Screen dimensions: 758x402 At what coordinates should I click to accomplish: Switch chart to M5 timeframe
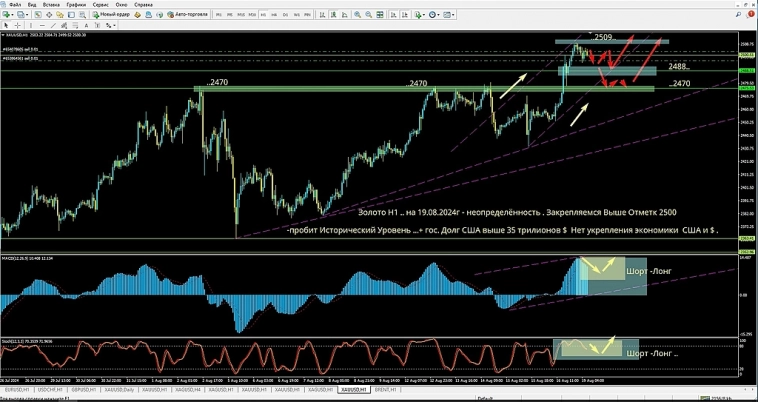pyautogui.click(x=230, y=14)
